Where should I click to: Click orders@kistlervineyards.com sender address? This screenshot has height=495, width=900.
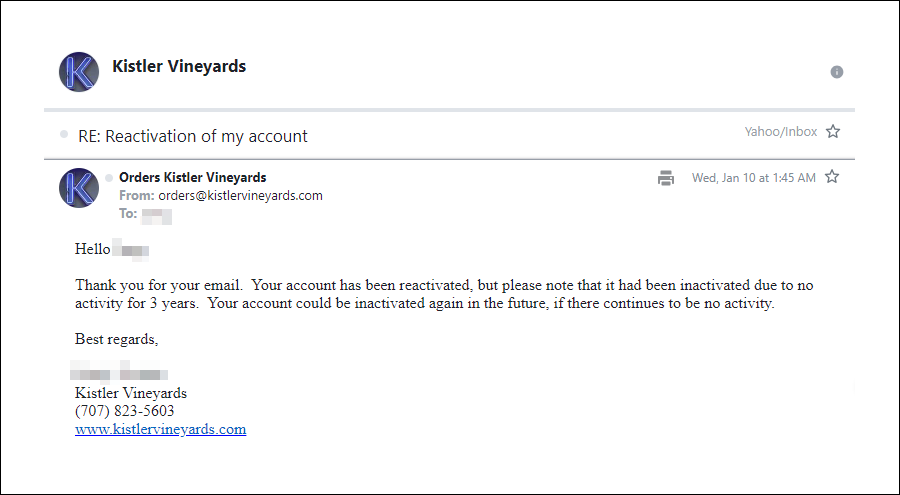click(240, 196)
